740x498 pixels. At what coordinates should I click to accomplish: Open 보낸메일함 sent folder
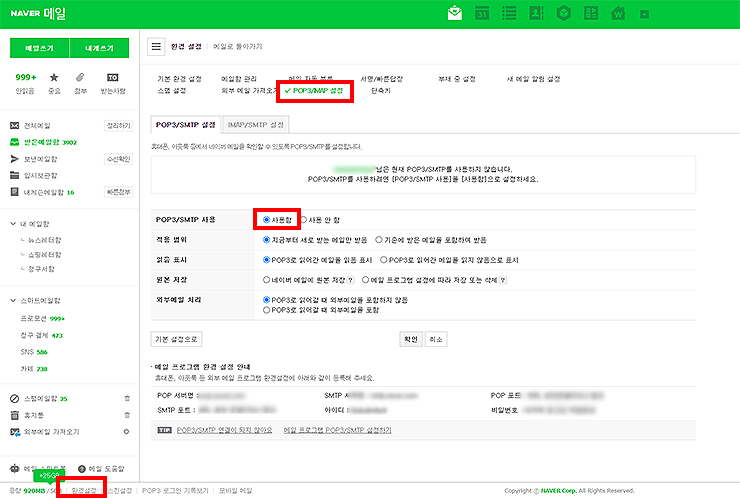pyautogui.click(x=41, y=159)
